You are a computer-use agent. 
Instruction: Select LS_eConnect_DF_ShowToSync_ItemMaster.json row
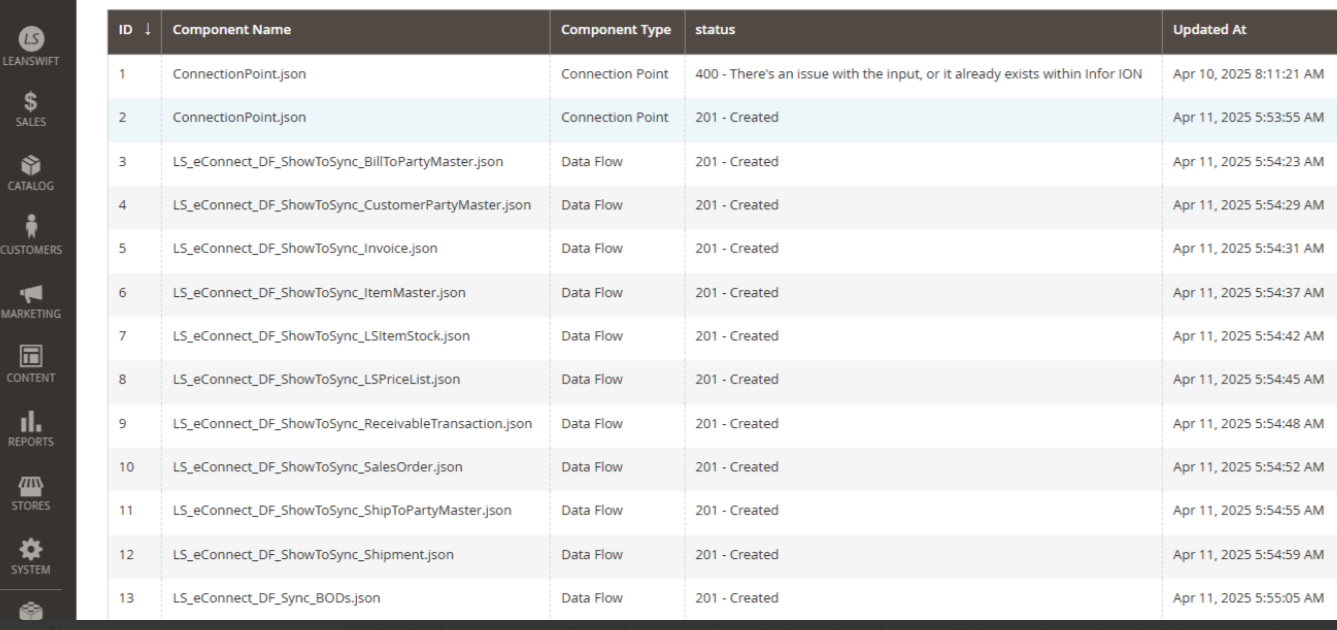pyautogui.click(x=319, y=293)
